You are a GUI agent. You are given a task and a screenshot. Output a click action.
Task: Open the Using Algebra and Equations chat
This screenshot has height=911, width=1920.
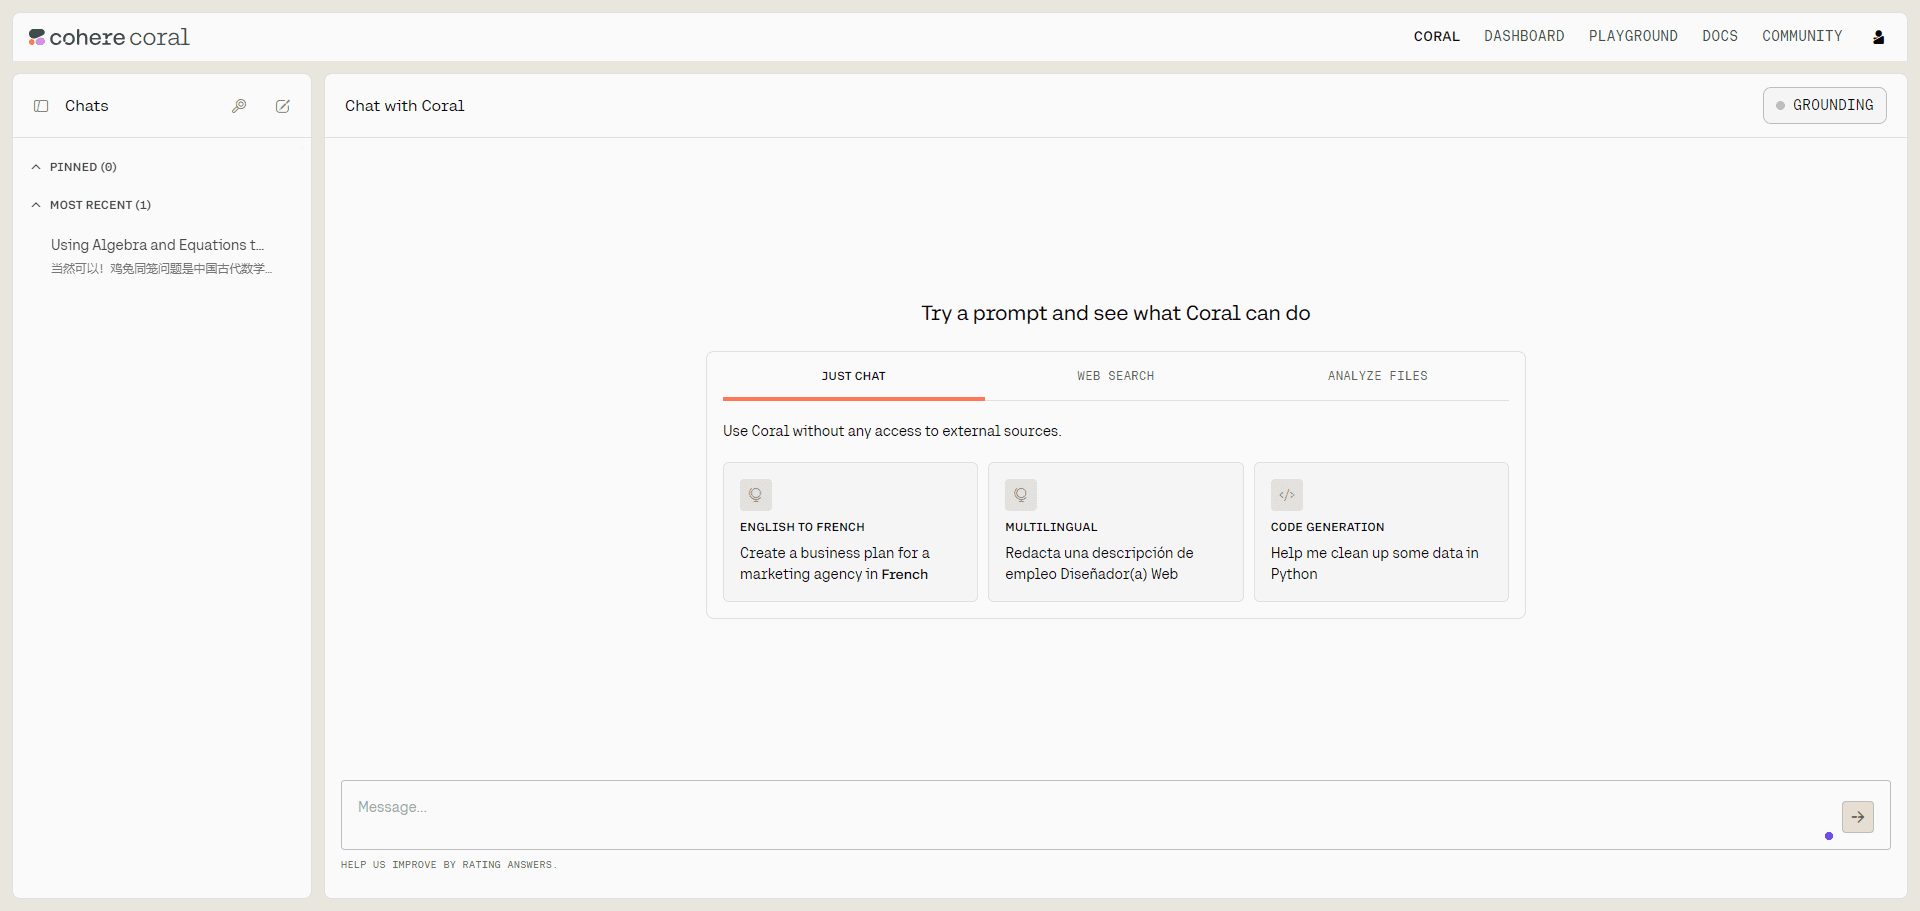162,256
